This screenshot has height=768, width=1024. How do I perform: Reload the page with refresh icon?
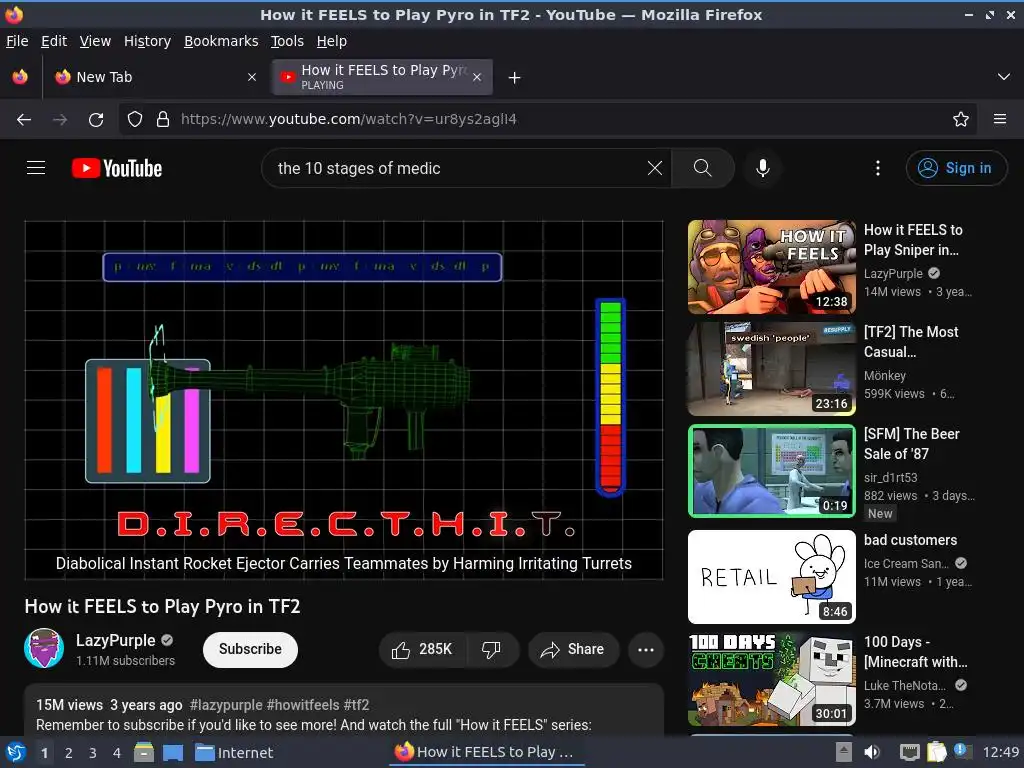(x=96, y=120)
